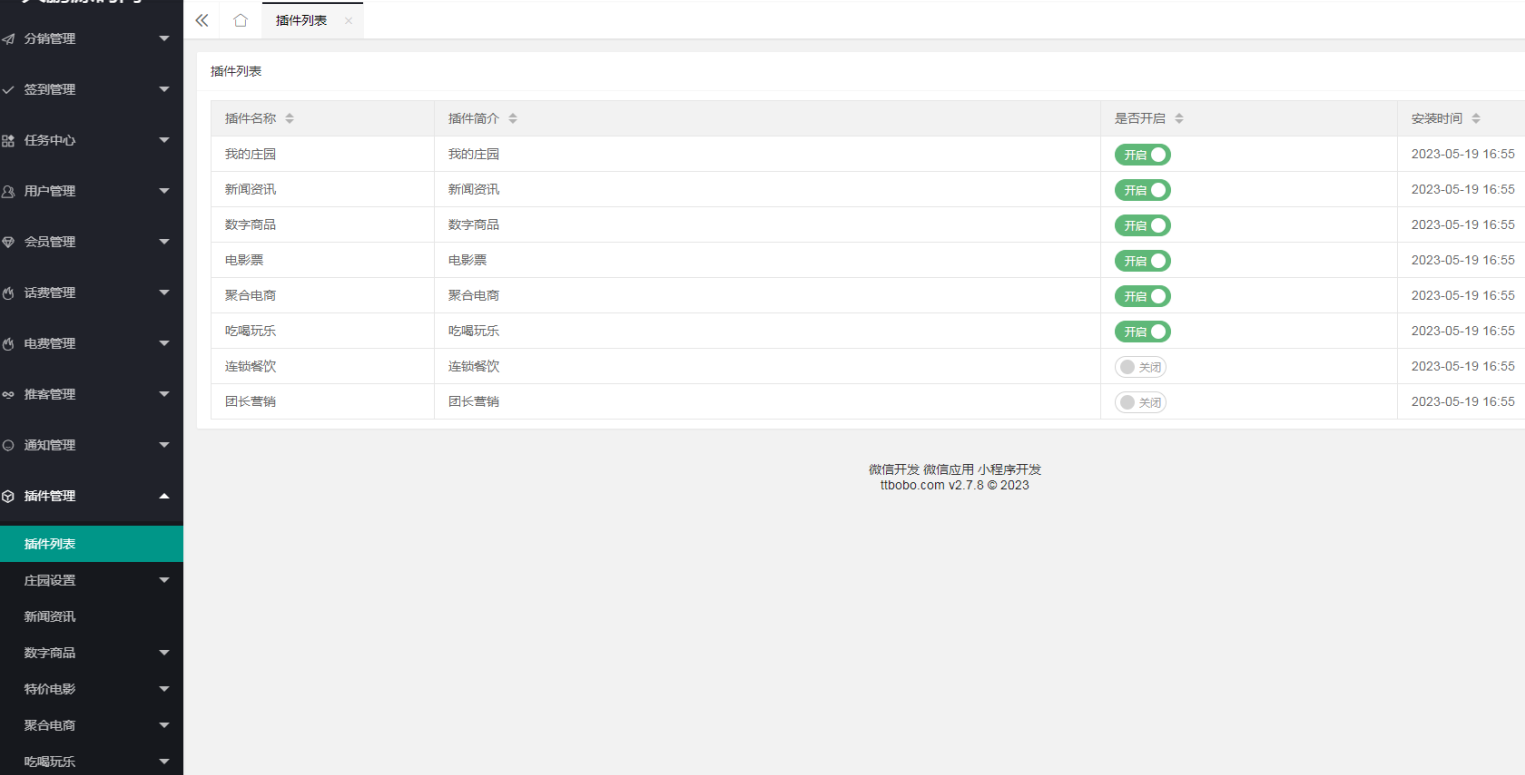Click the 小程序开发 footer link
The height and width of the screenshot is (775, 1525).
coord(1010,470)
